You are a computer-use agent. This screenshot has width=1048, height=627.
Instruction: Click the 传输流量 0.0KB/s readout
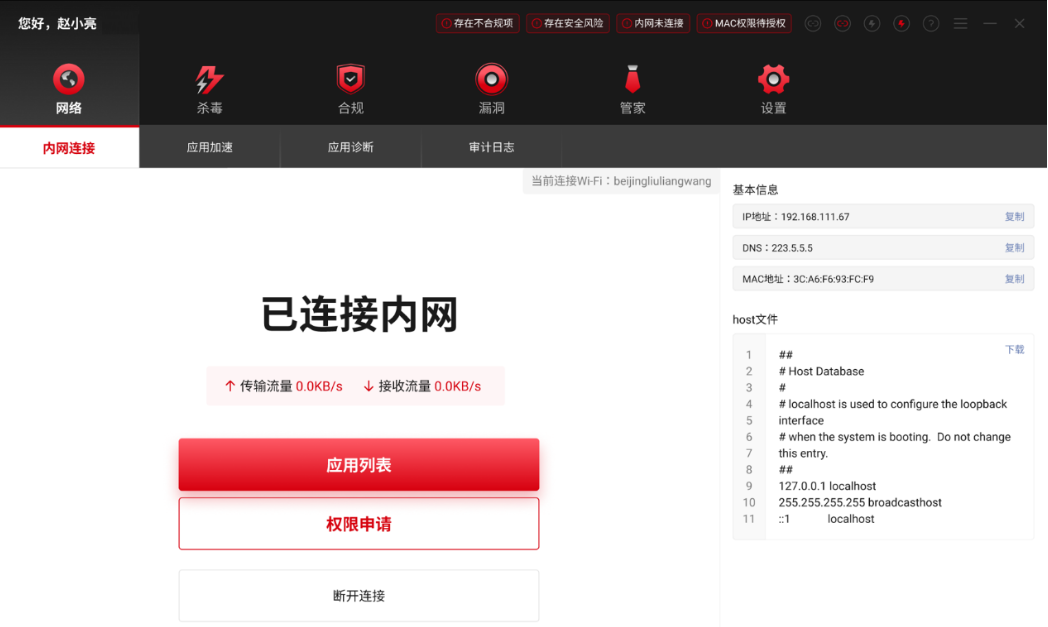click(x=283, y=386)
